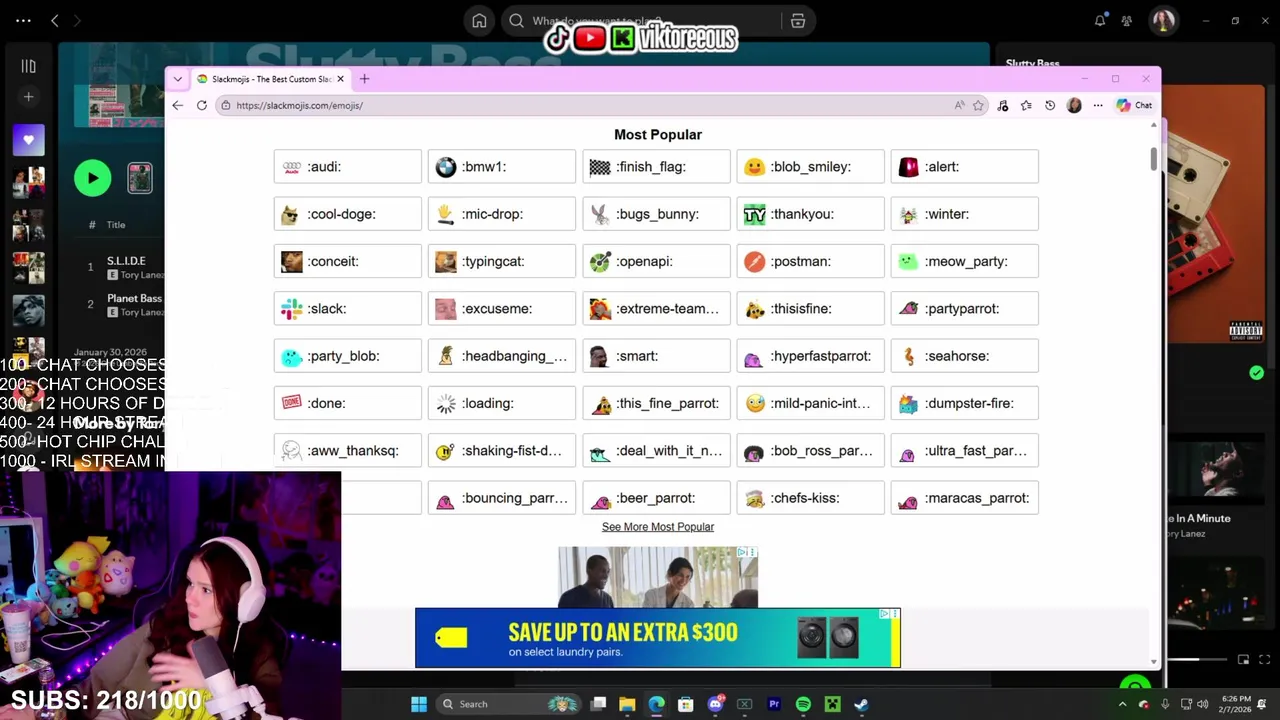Select the :postman: emoji

tap(810, 261)
